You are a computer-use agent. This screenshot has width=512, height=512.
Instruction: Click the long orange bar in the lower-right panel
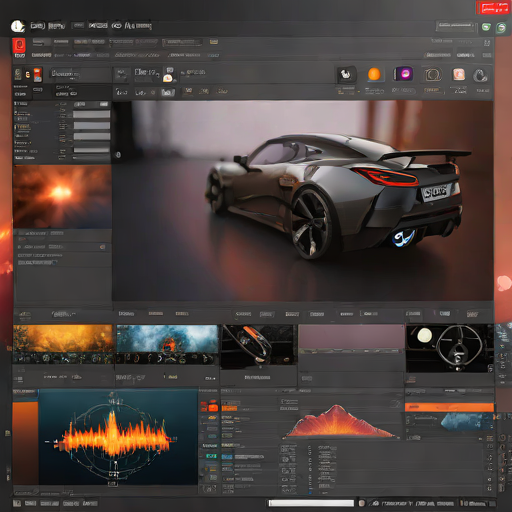(449, 407)
